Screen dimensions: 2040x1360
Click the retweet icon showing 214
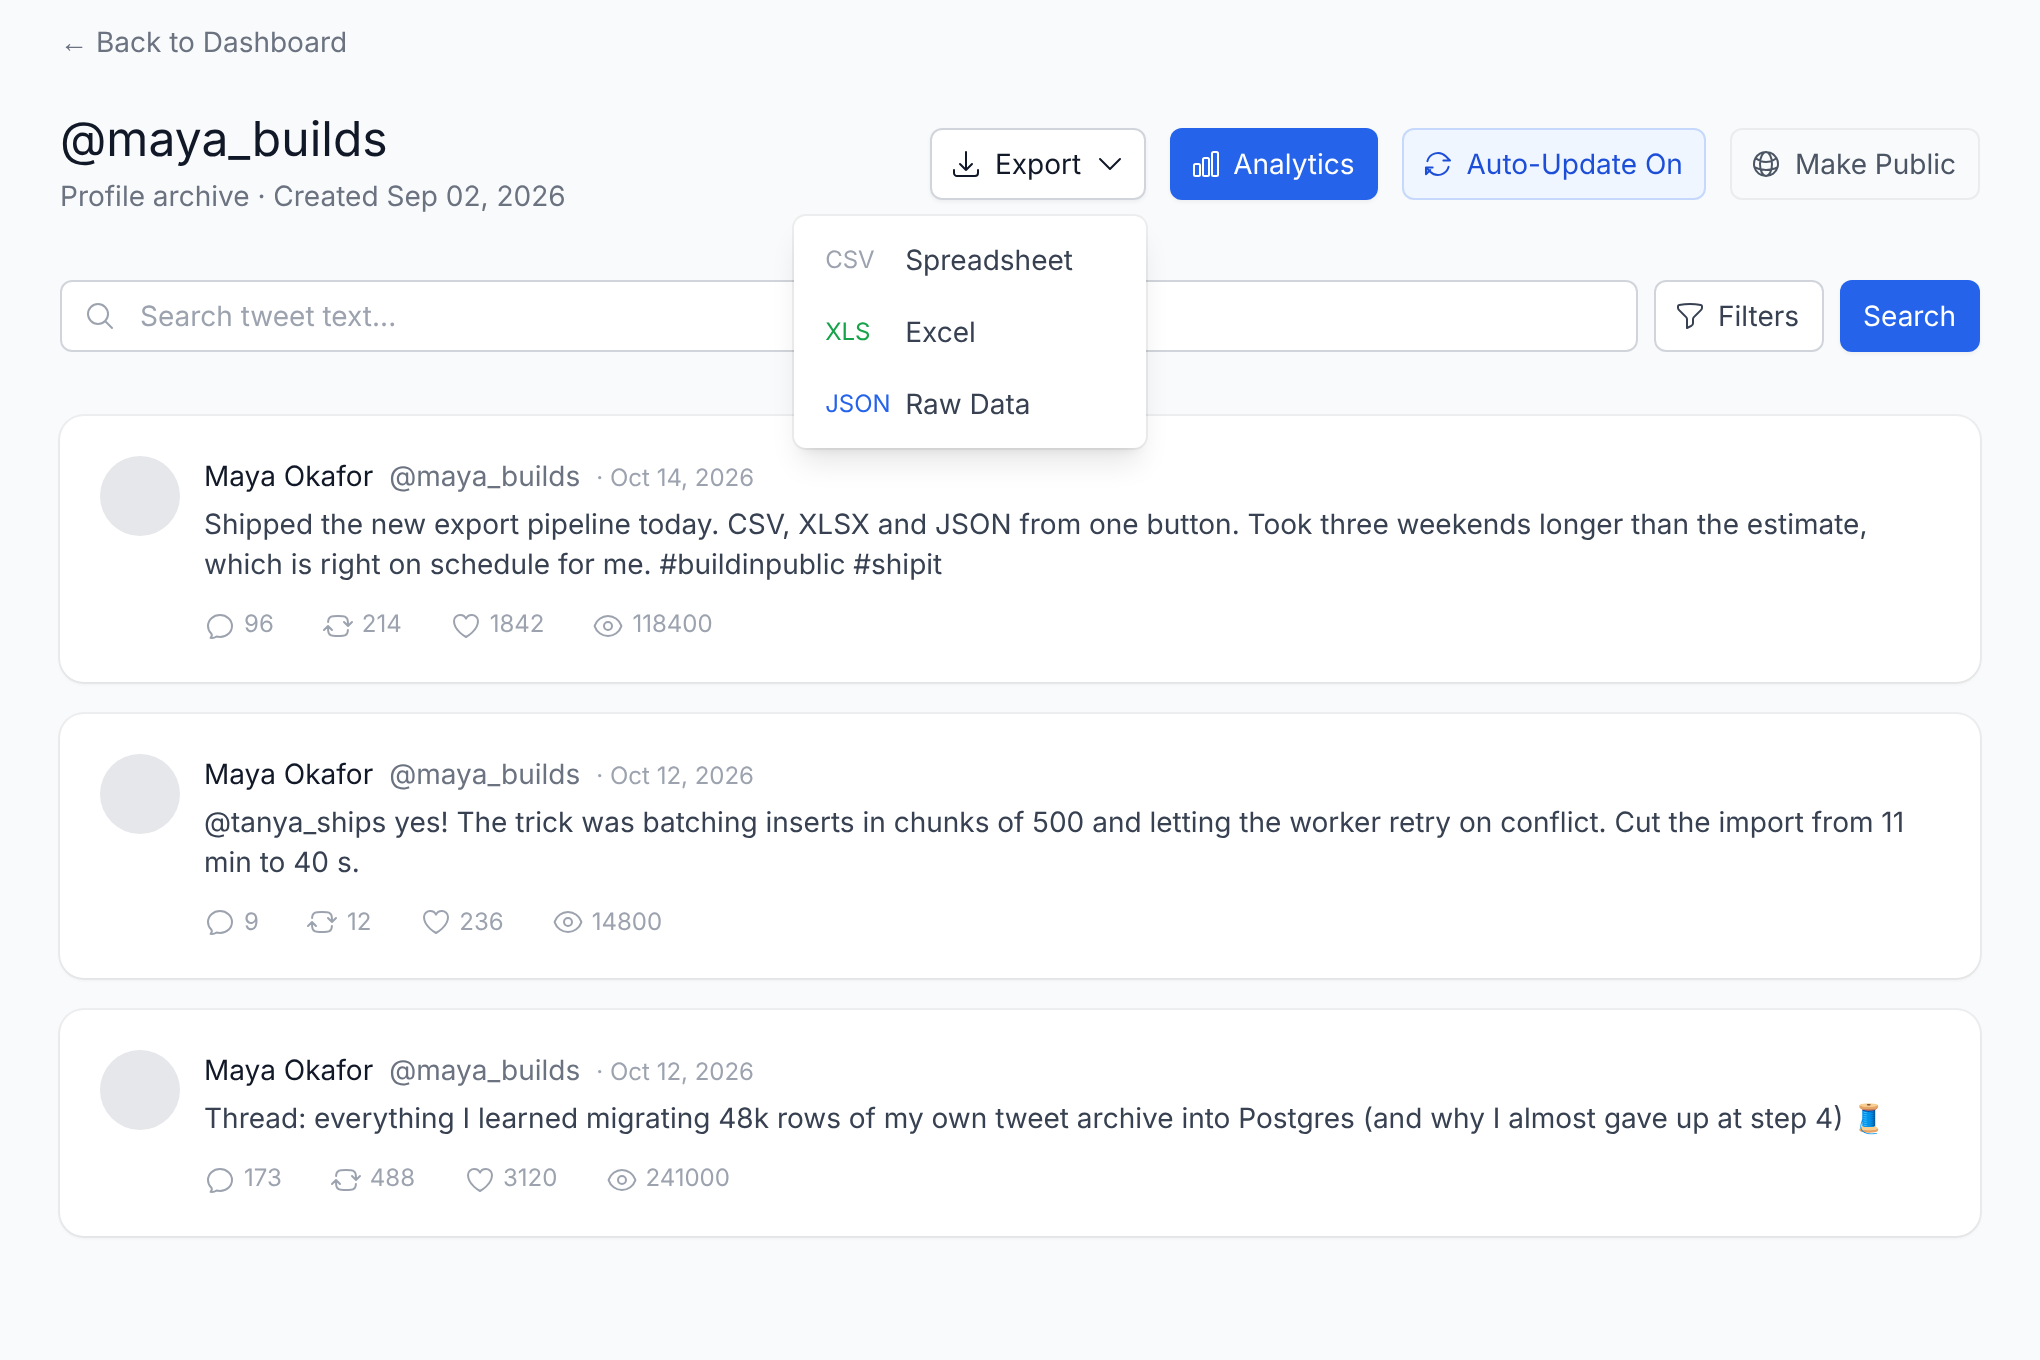coord(337,626)
